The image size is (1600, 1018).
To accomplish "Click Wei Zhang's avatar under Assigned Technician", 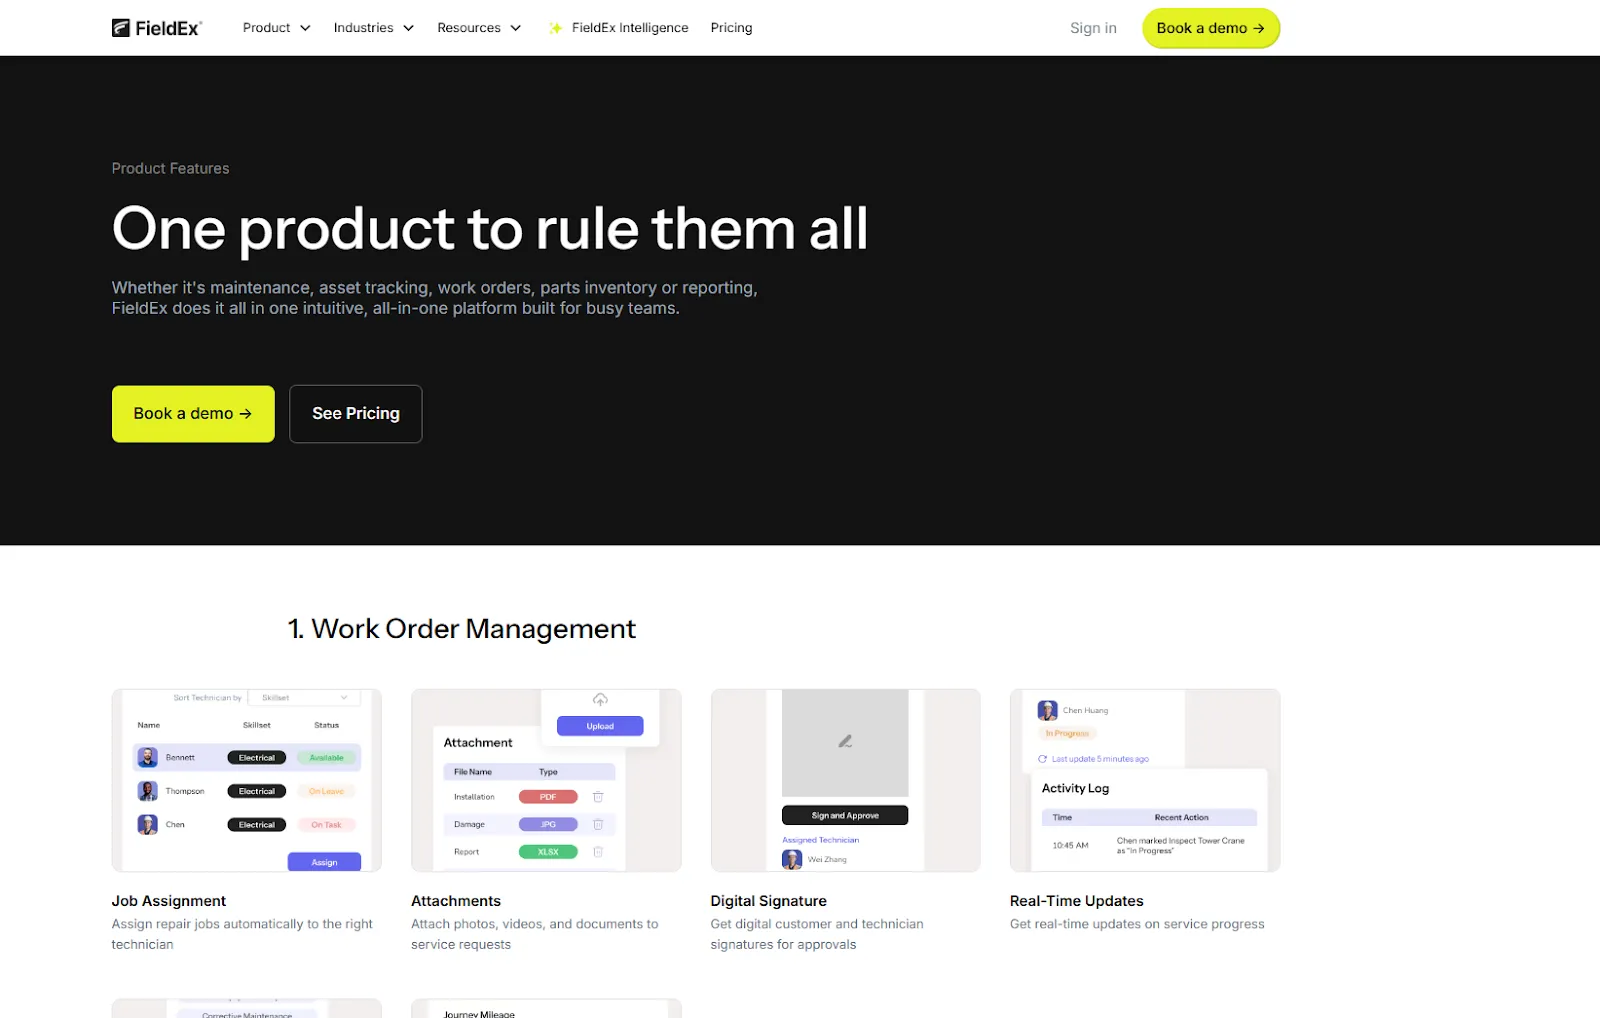I will click(x=792, y=860).
